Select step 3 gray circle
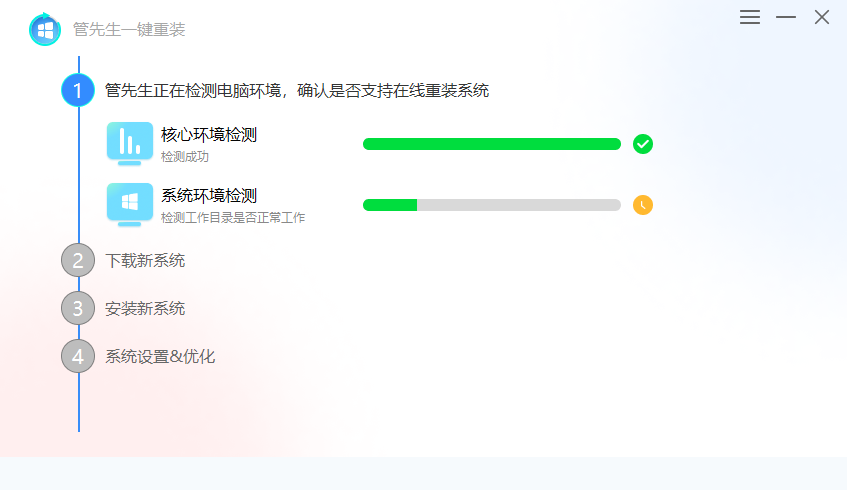The image size is (847, 490). tap(78, 308)
